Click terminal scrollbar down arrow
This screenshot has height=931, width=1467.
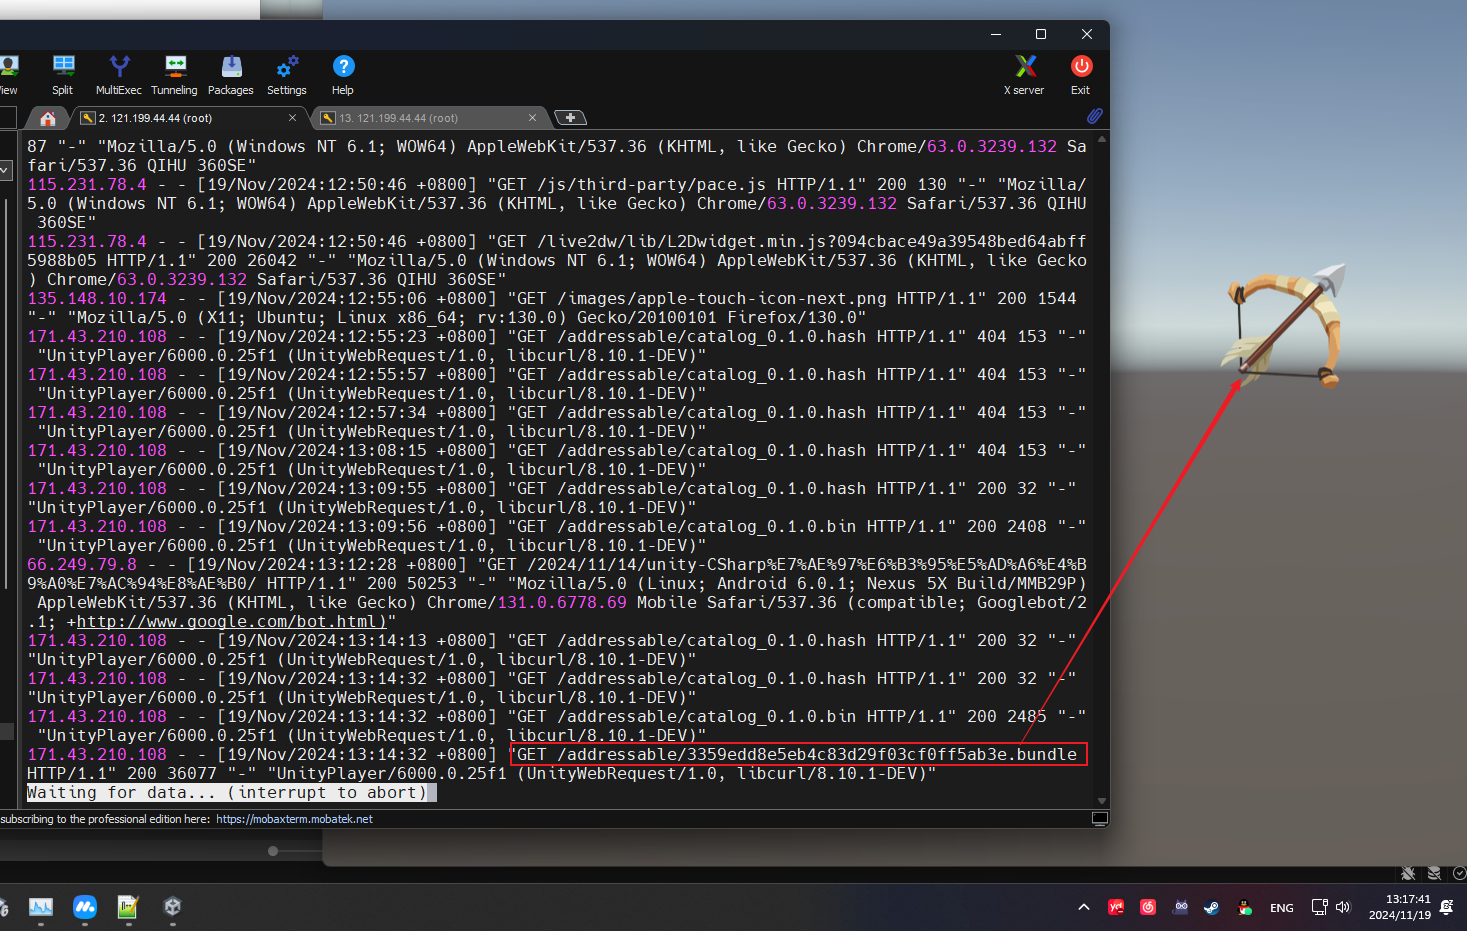1102,801
